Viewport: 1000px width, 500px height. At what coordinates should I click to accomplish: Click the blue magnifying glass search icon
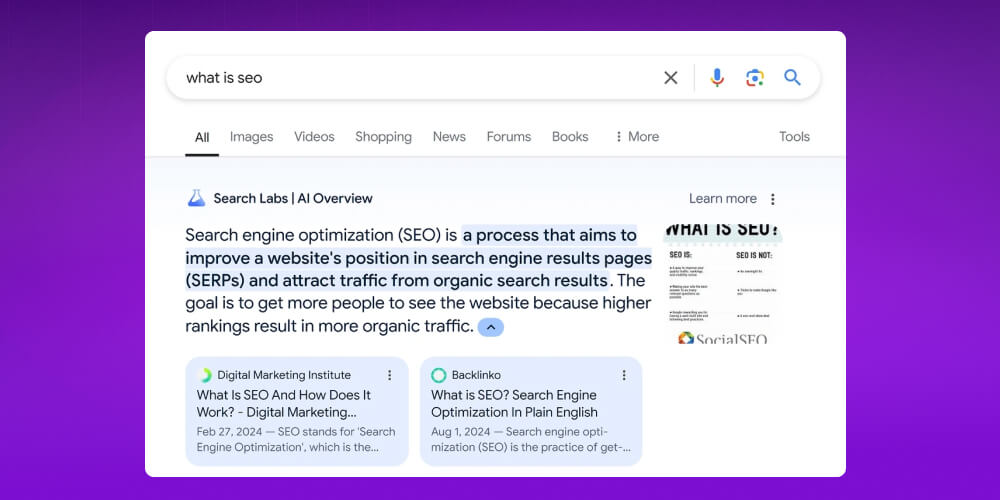792,78
